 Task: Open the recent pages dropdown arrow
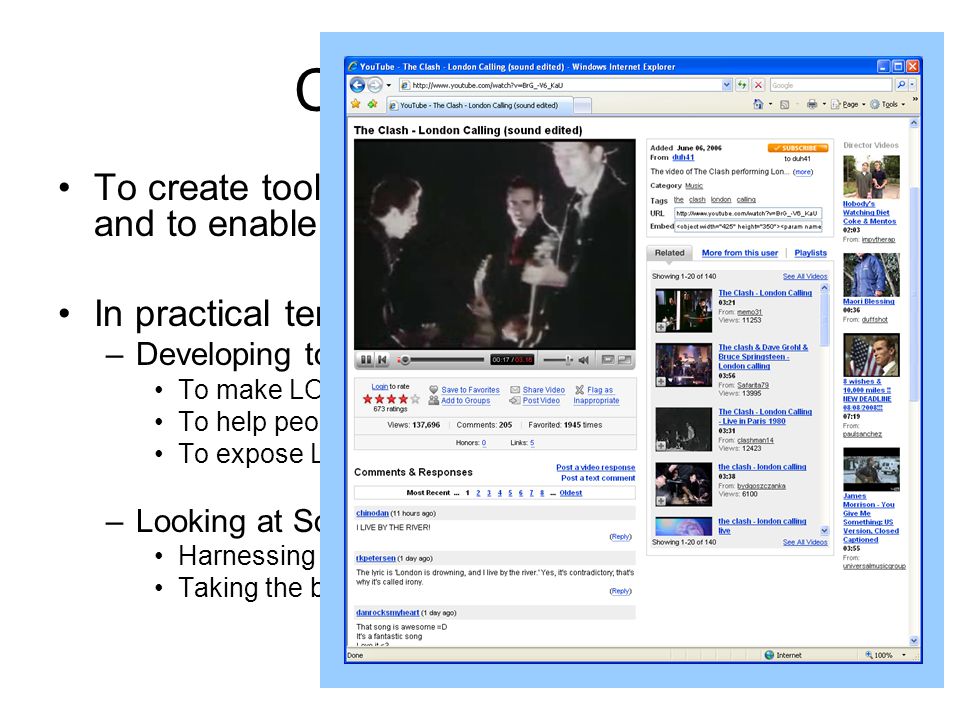point(388,85)
